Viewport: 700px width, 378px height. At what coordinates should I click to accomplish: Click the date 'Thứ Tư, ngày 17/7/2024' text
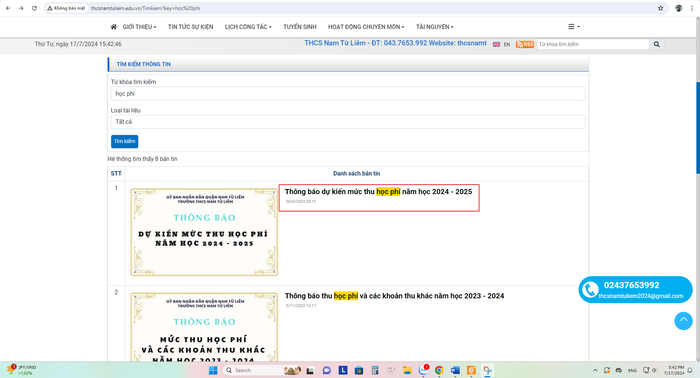pos(78,44)
